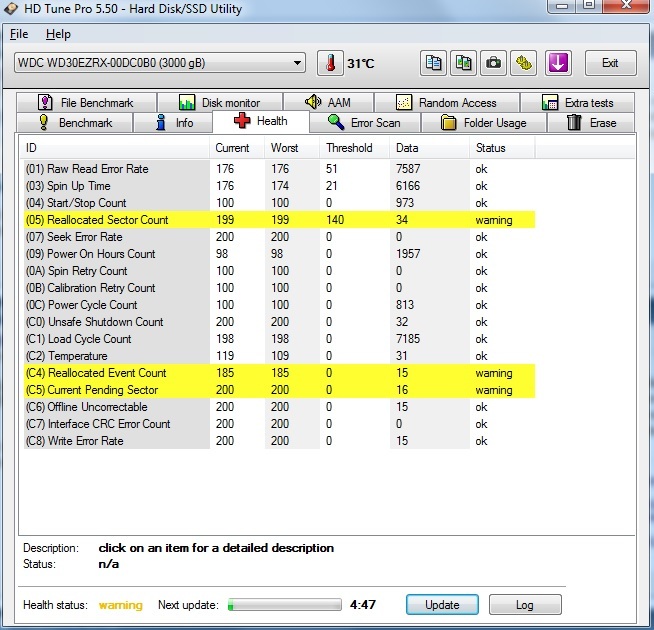Viewport: 654px width, 630px height.
Task: Click the data value 7185 for Load Cycle Count
Action: (408, 339)
